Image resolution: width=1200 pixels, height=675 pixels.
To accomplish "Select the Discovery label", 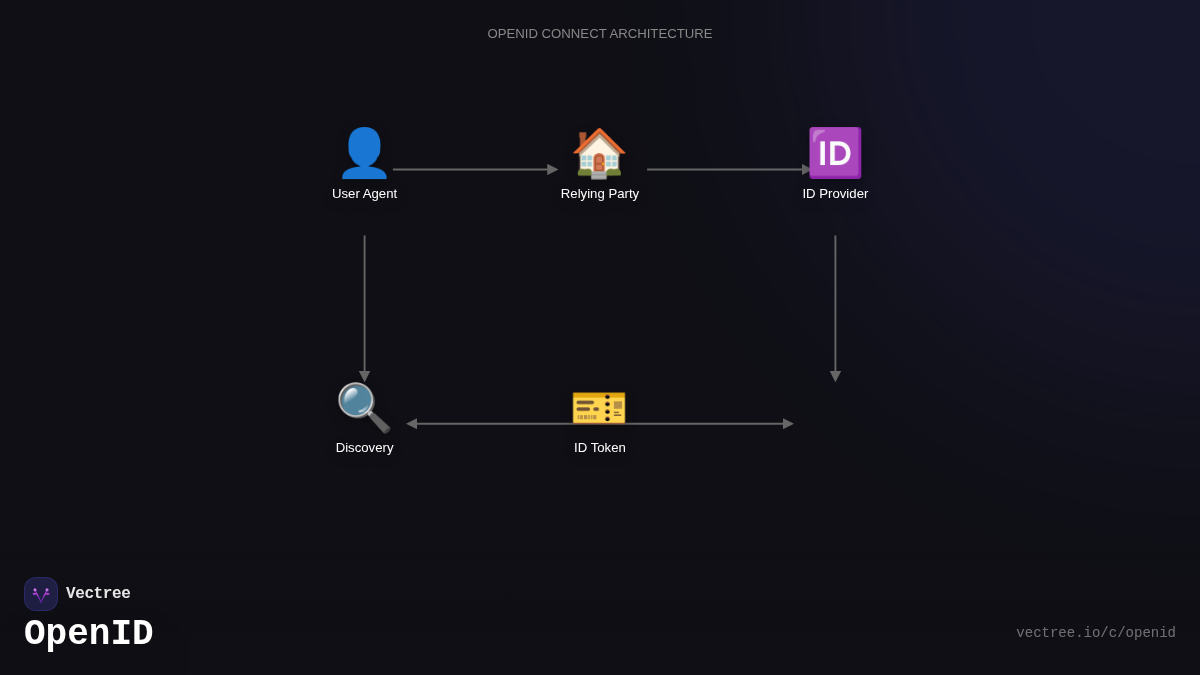I will 364,447.
